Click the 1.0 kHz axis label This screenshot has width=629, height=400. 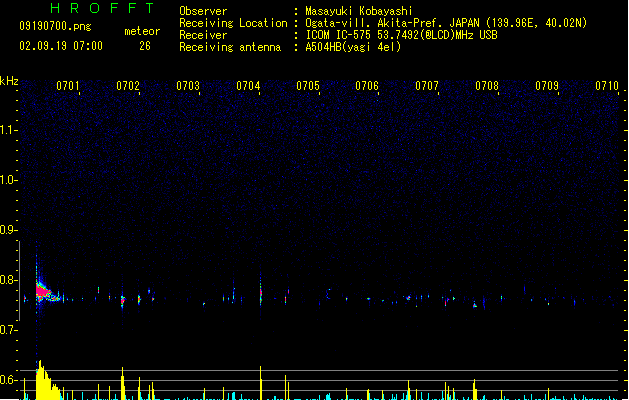(8, 180)
